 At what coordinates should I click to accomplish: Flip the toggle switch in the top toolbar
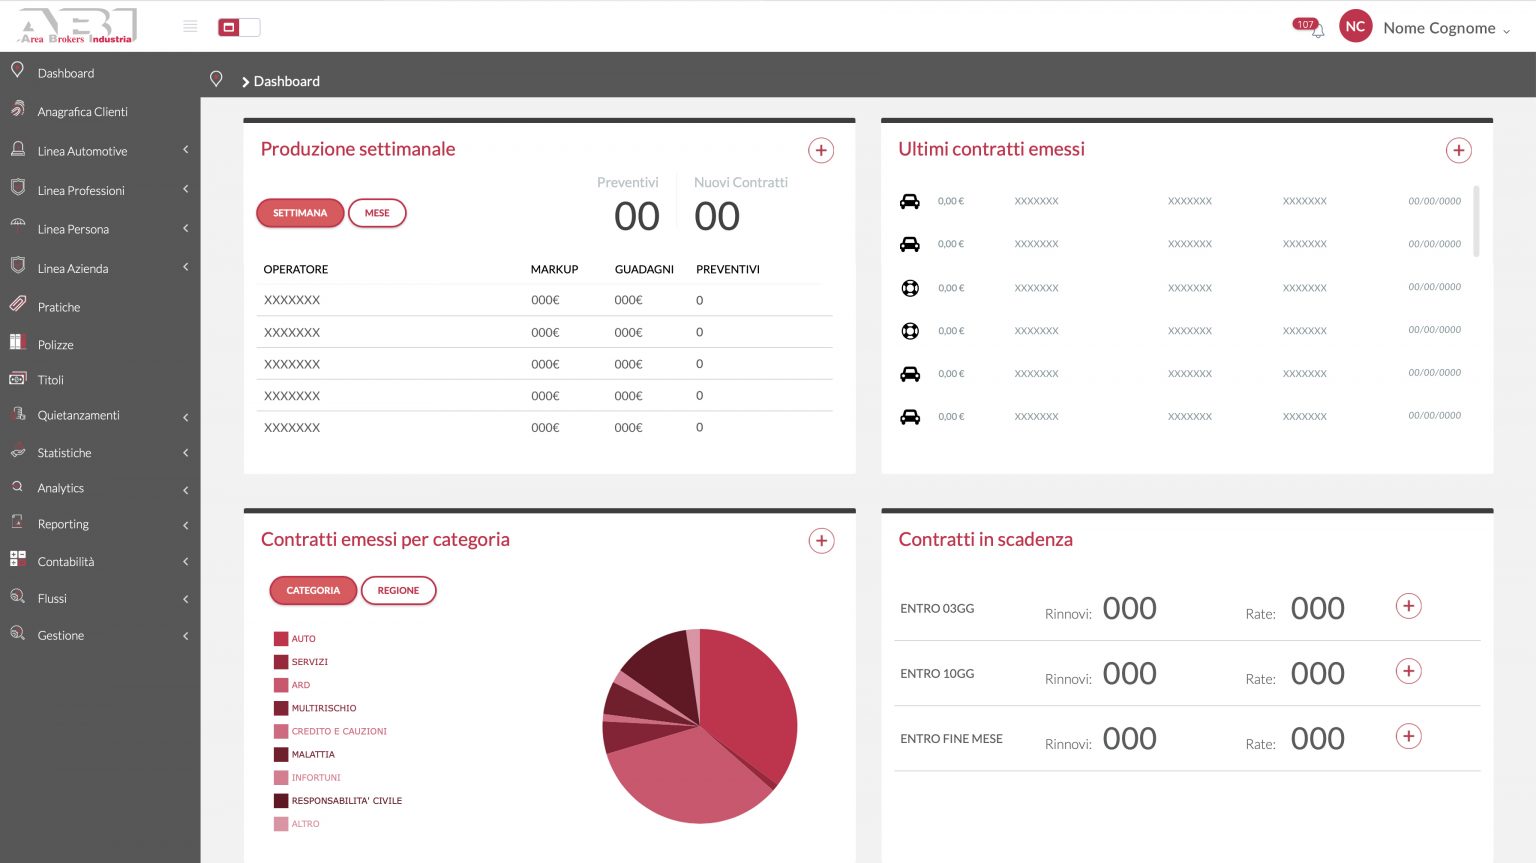[x=238, y=28]
